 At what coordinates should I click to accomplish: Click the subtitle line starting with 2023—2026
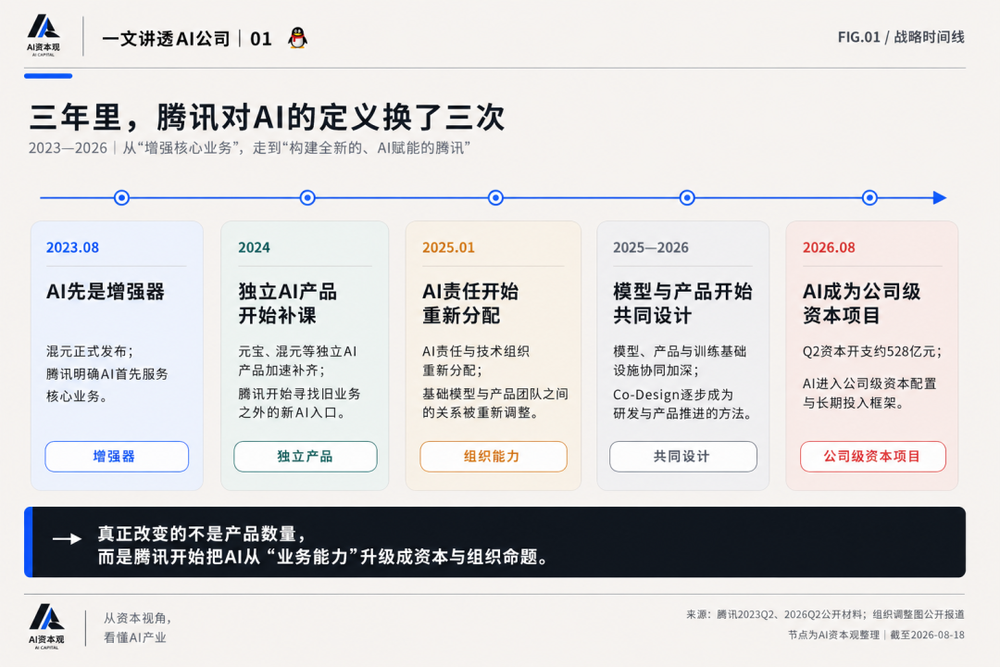coord(249,148)
